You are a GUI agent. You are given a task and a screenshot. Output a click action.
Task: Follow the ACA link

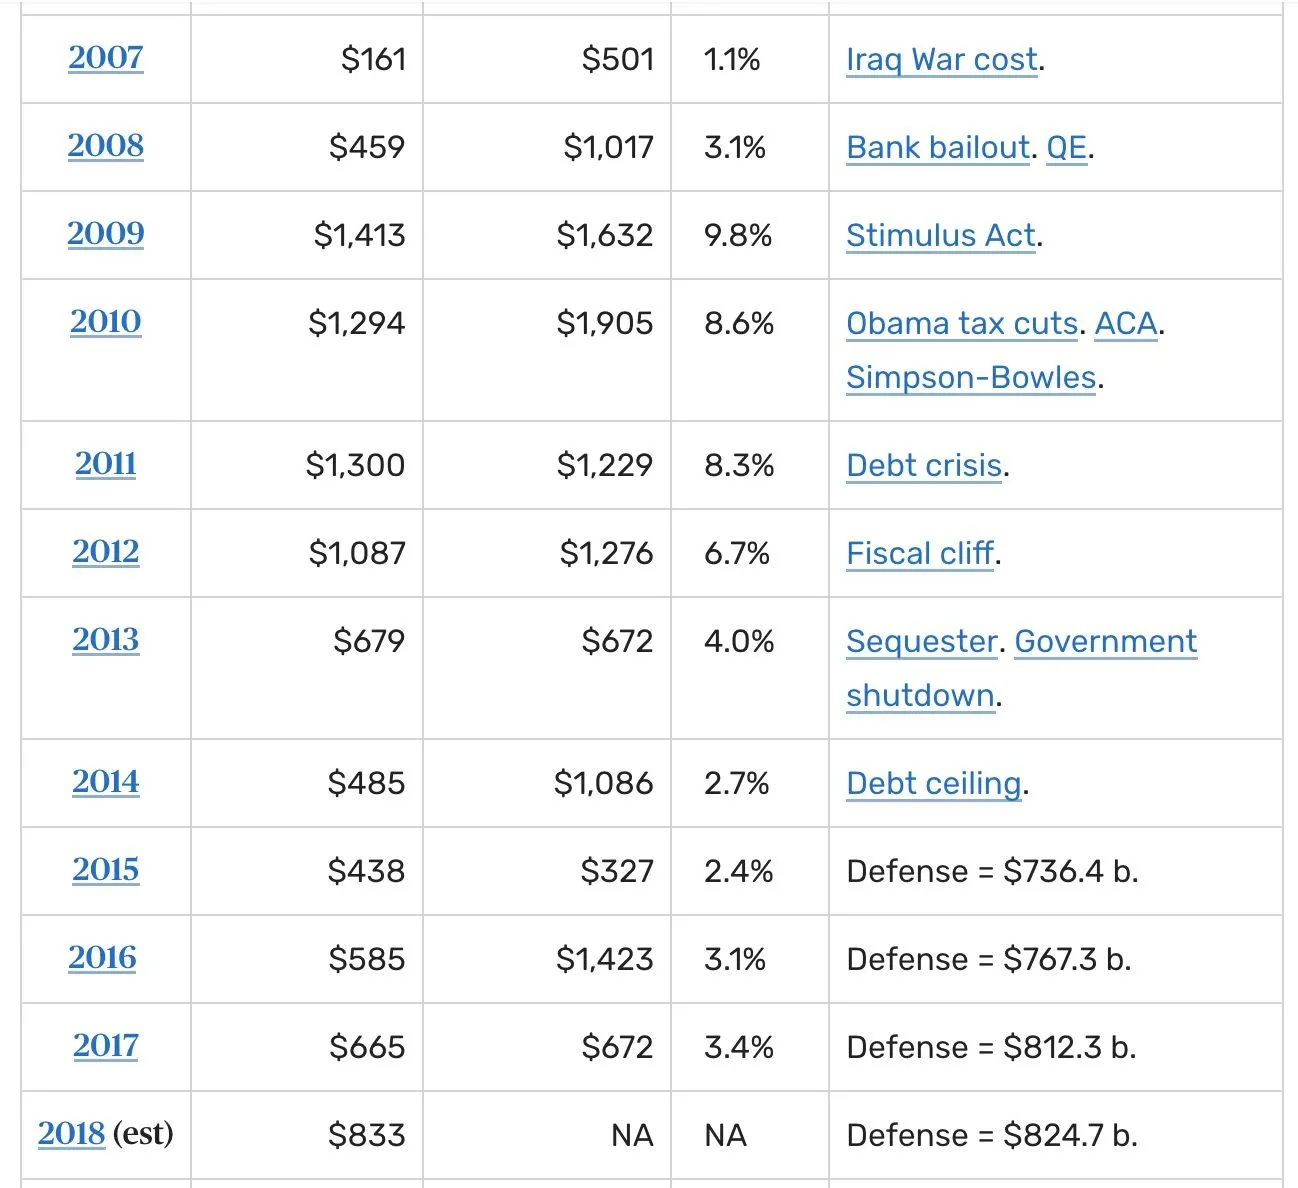(x=1126, y=324)
